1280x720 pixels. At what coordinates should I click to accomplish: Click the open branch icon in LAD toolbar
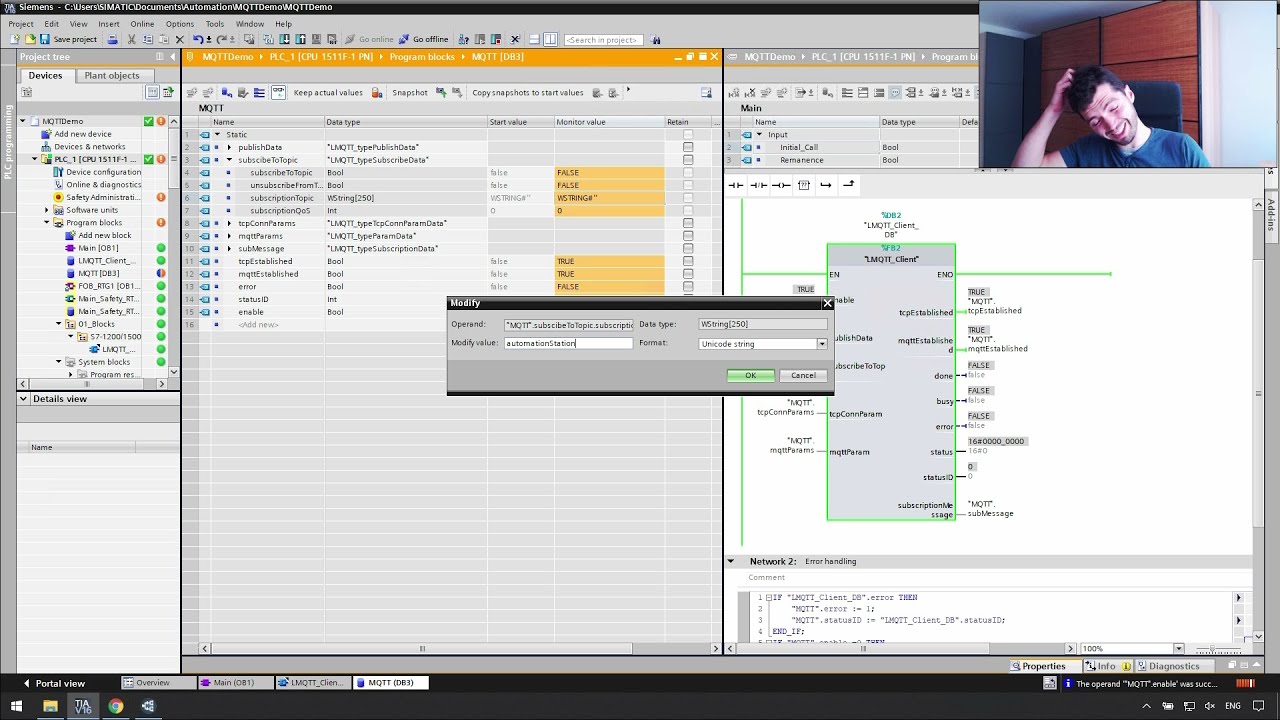tap(825, 185)
